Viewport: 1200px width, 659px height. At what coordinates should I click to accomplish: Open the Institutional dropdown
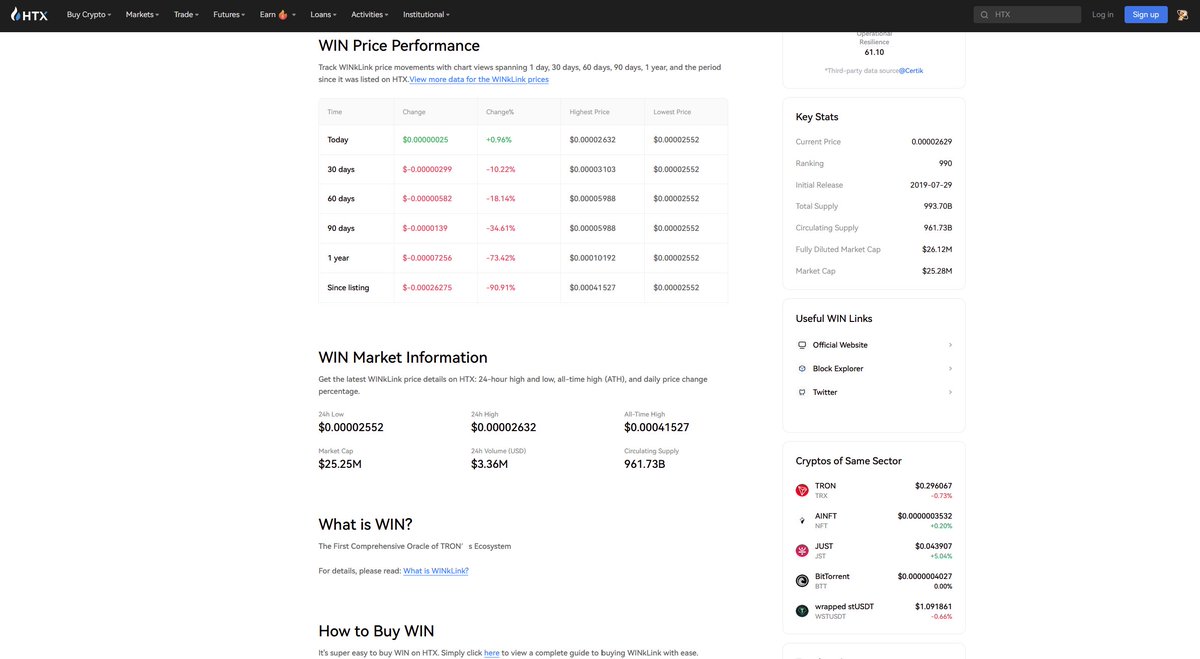point(426,15)
